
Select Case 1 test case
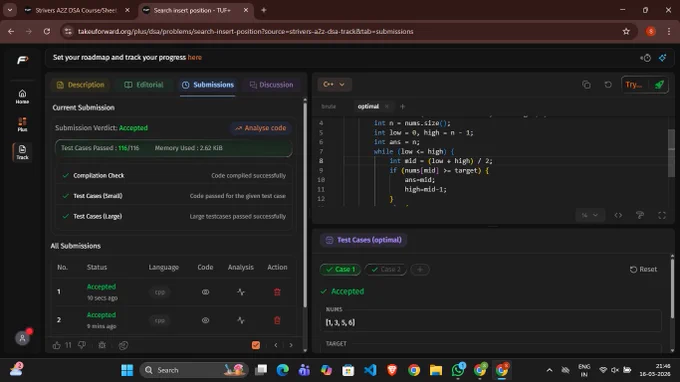coord(340,269)
